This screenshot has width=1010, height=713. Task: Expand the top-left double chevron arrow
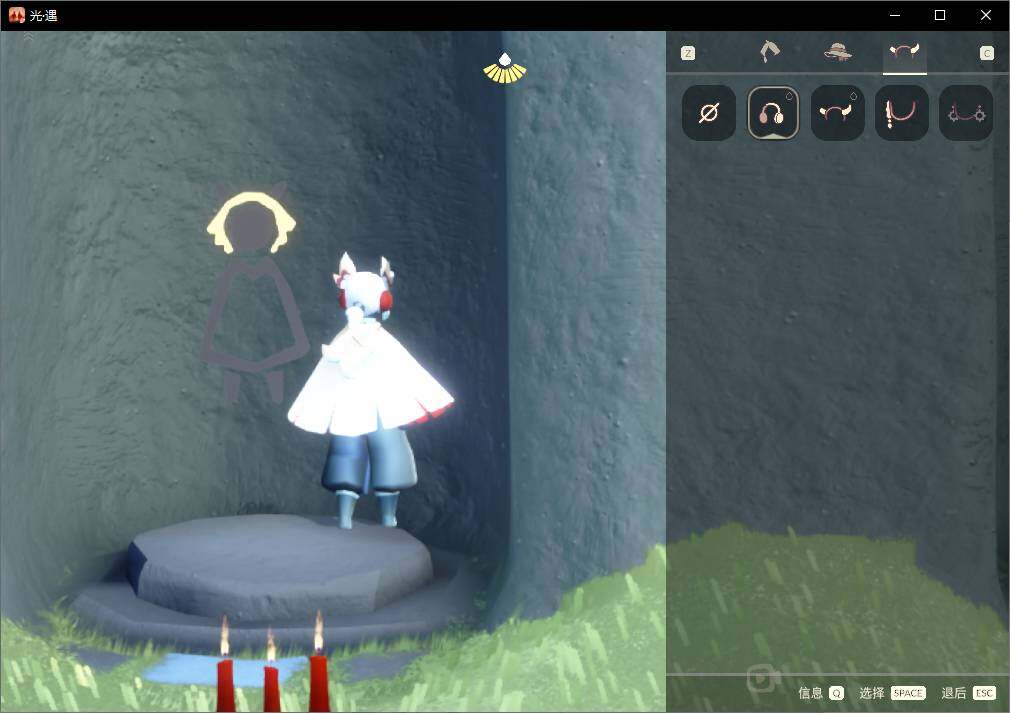[x=28, y=37]
